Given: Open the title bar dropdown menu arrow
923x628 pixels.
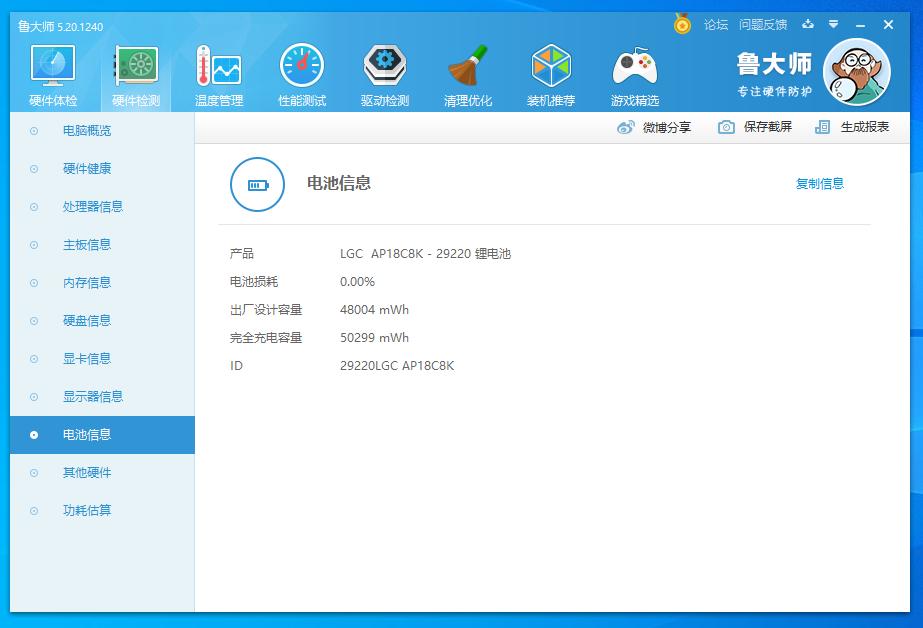Looking at the screenshot, I should [x=833, y=25].
